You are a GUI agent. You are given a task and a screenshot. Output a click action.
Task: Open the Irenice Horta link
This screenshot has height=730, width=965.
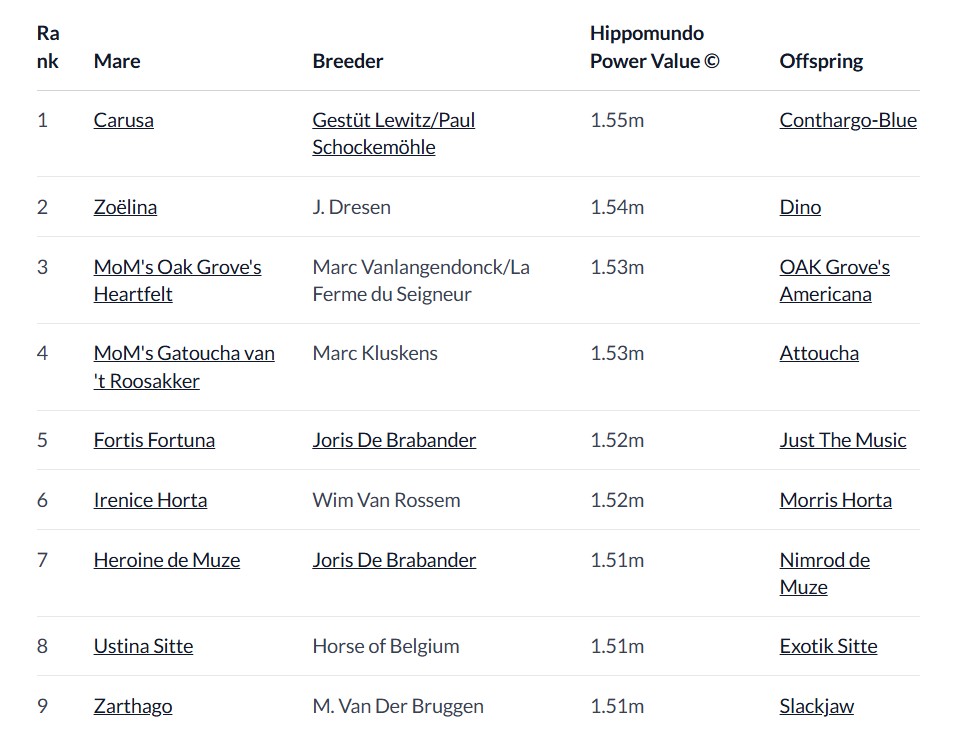tap(150, 500)
